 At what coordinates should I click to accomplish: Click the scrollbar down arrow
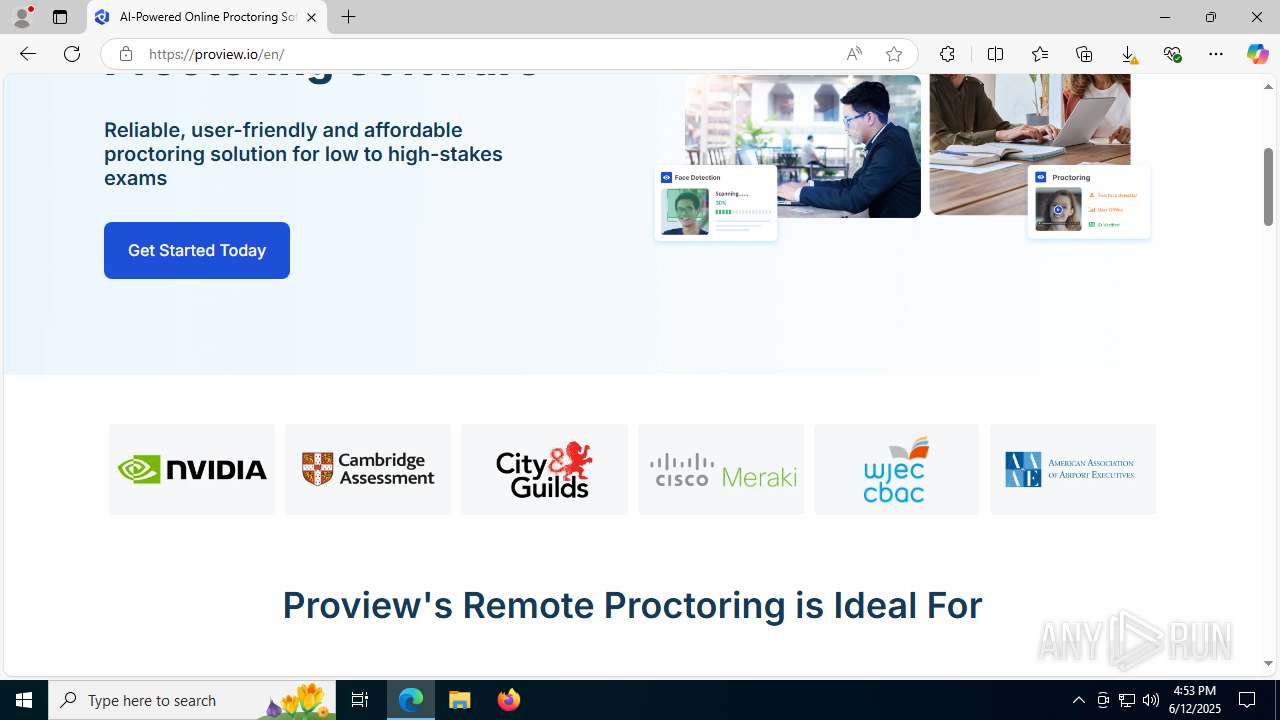pyautogui.click(x=1268, y=664)
